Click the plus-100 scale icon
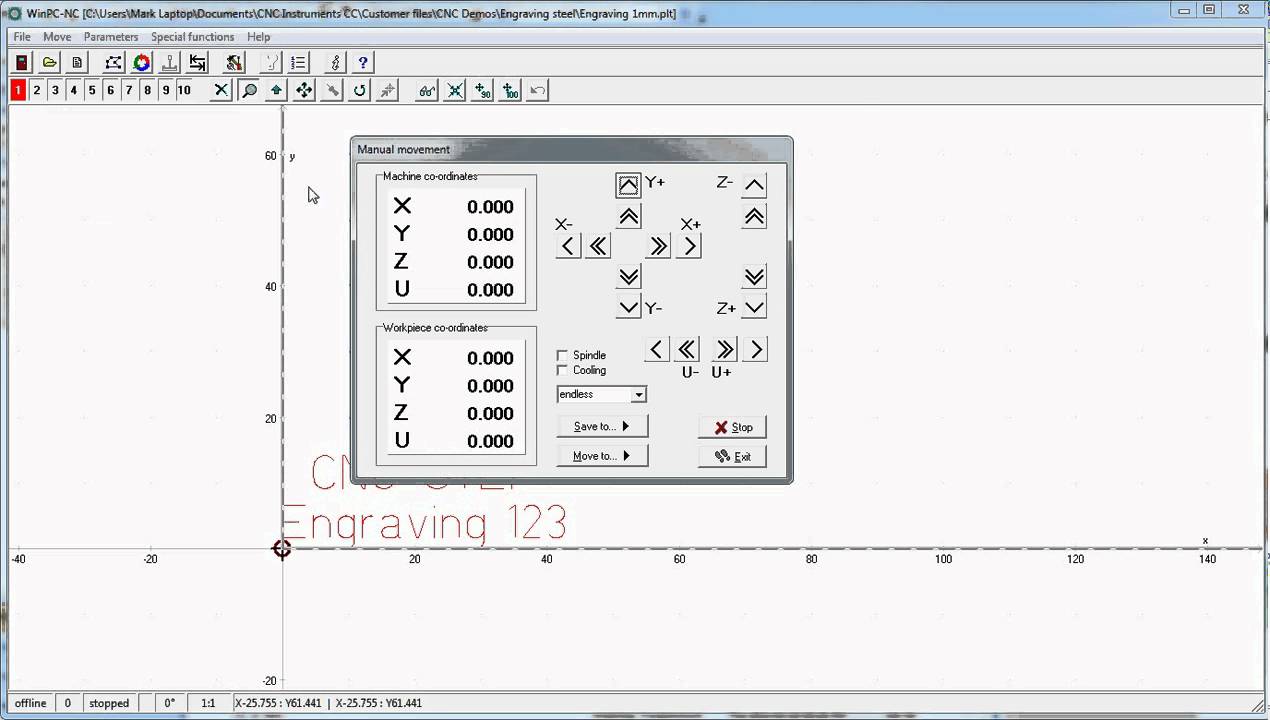 pyautogui.click(x=510, y=90)
